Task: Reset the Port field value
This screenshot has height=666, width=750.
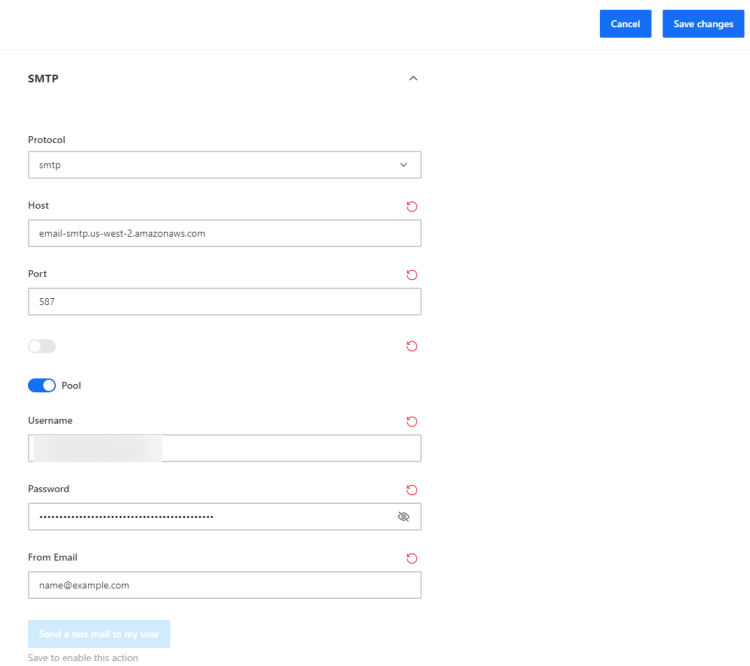Action: (x=412, y=275)
